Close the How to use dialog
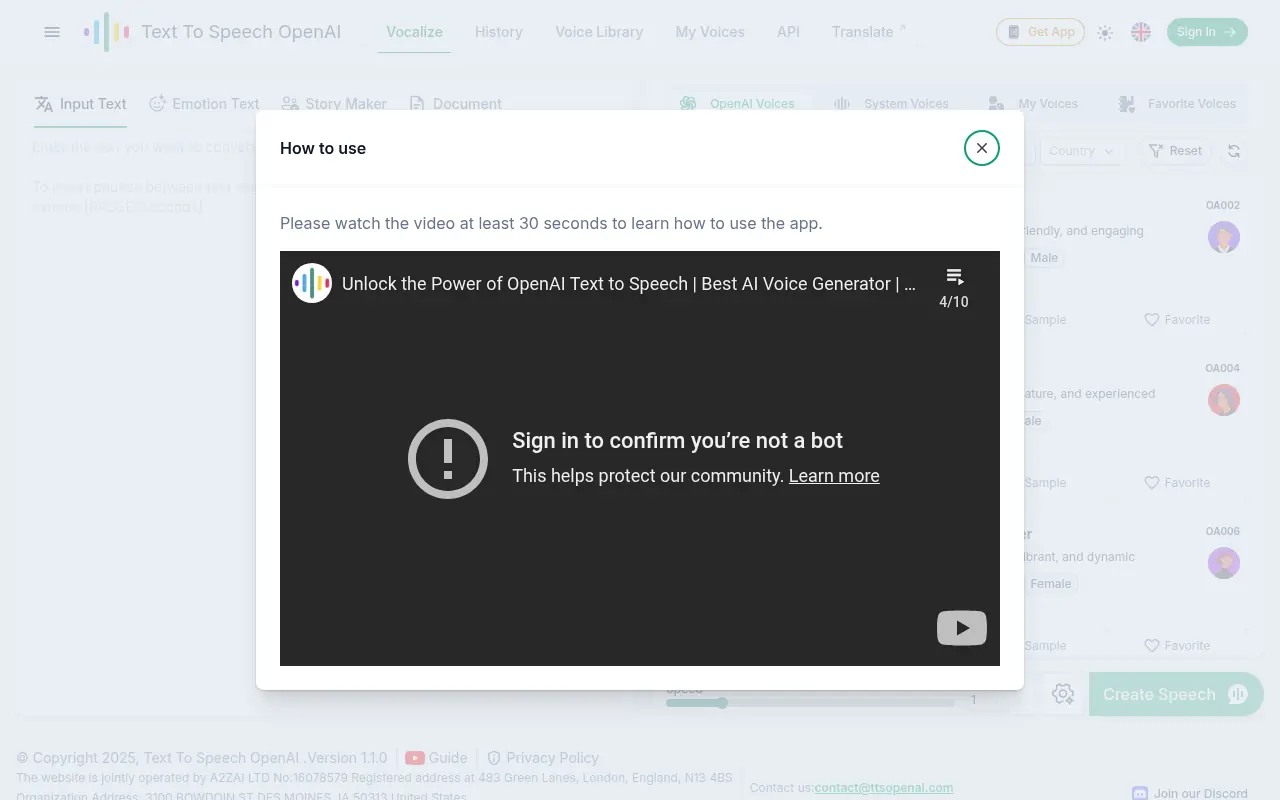This screenshot has width=1280, height=800. pos(981,147)
